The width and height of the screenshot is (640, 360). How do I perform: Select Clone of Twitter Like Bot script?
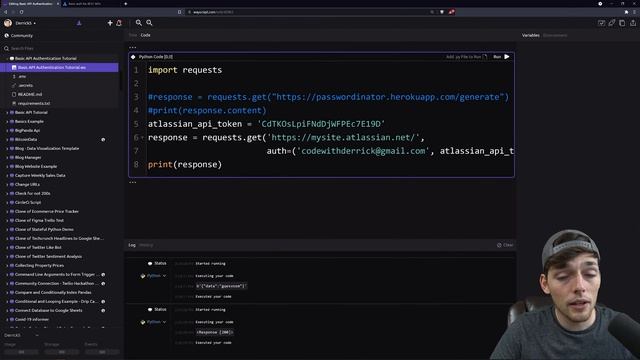(38, 248)
